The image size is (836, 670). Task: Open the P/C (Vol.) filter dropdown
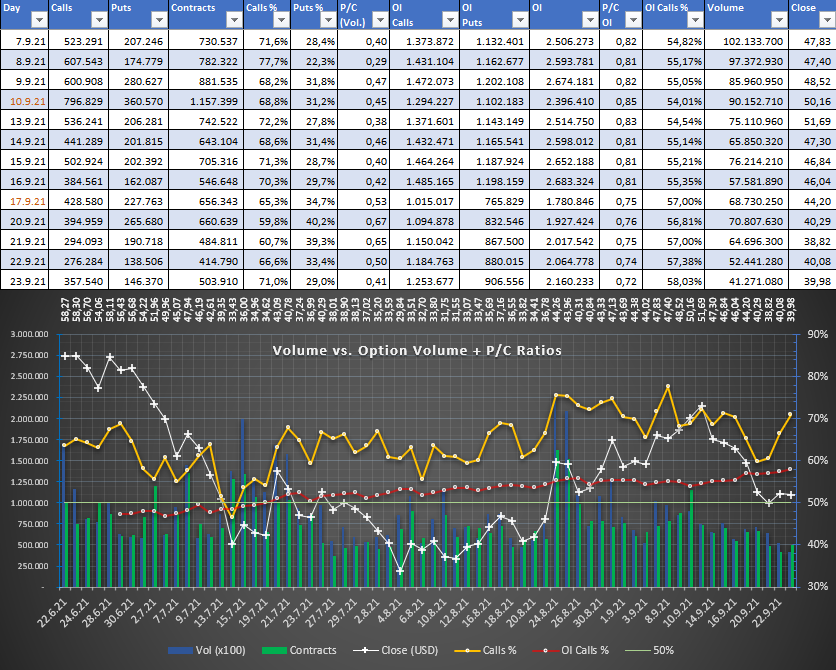pos(380,20)
